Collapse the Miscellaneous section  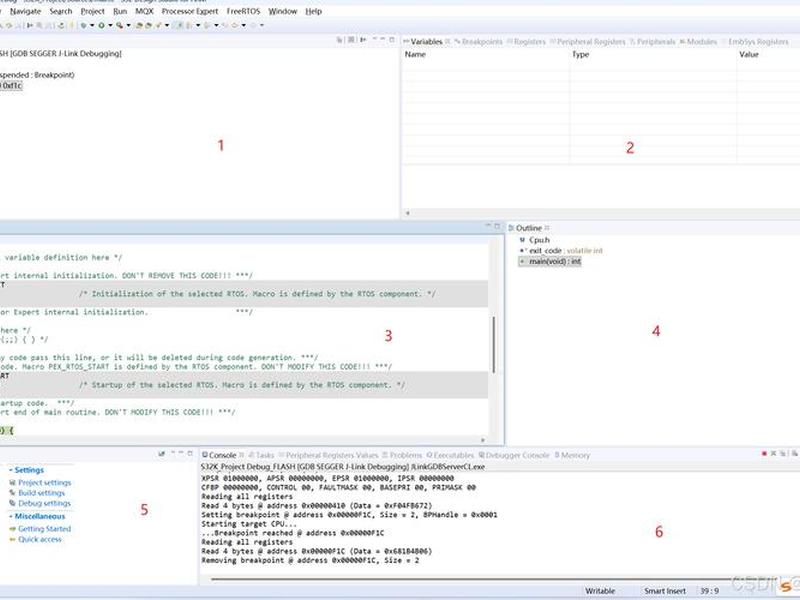pyautogui.click(x=11, y=516)
